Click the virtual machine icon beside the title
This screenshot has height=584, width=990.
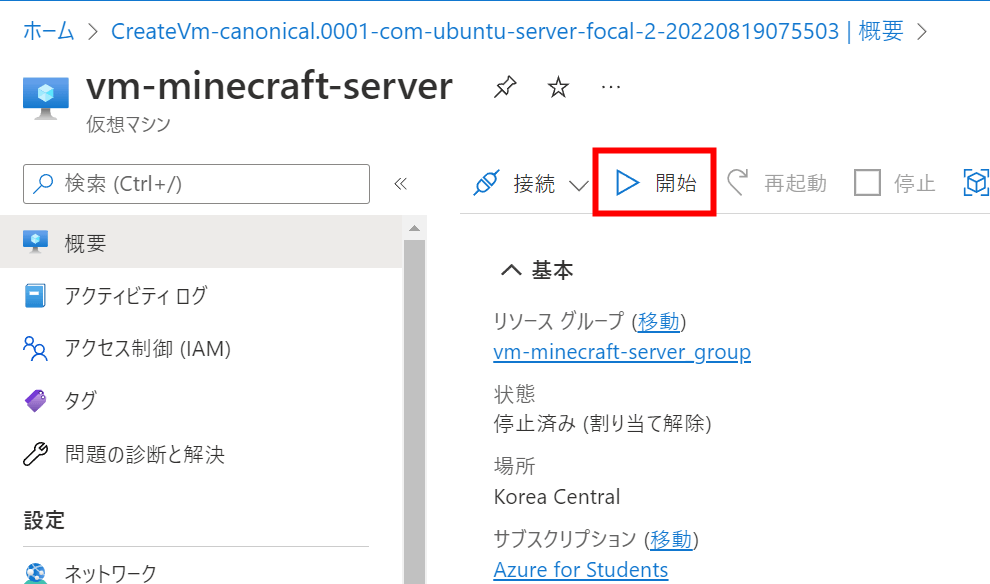45,98
